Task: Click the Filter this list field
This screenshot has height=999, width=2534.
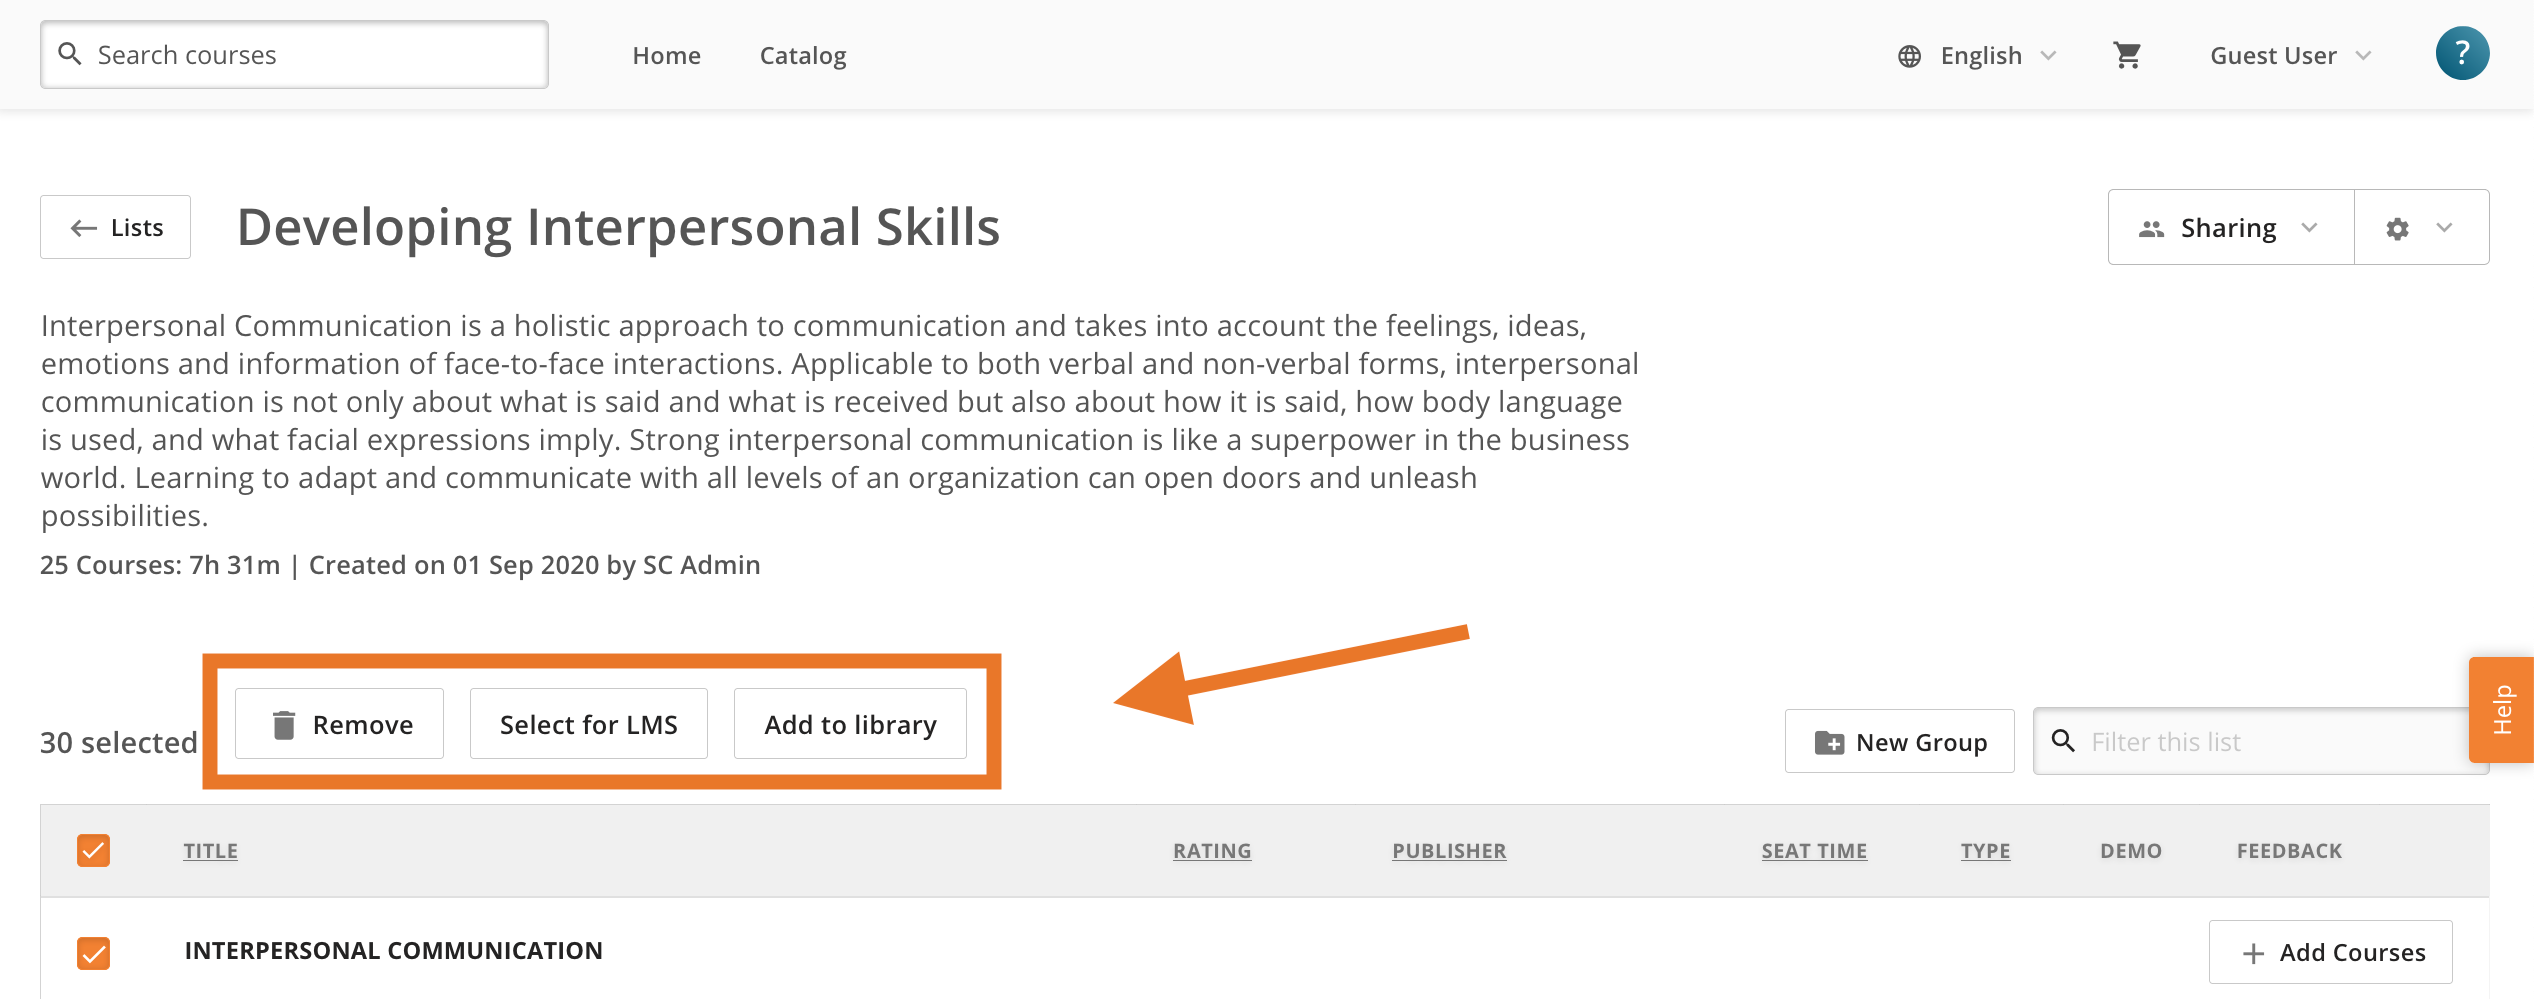Action: point(2260,741)
